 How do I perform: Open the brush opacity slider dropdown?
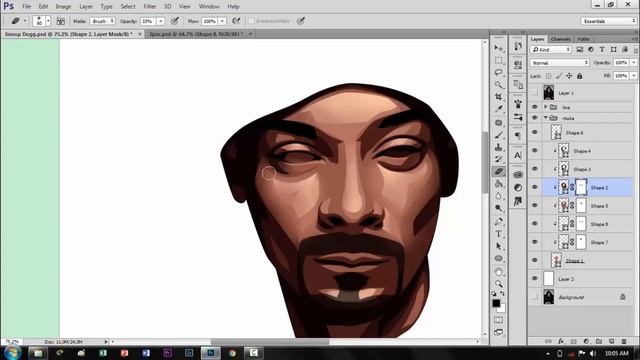[x=161, y=21]
